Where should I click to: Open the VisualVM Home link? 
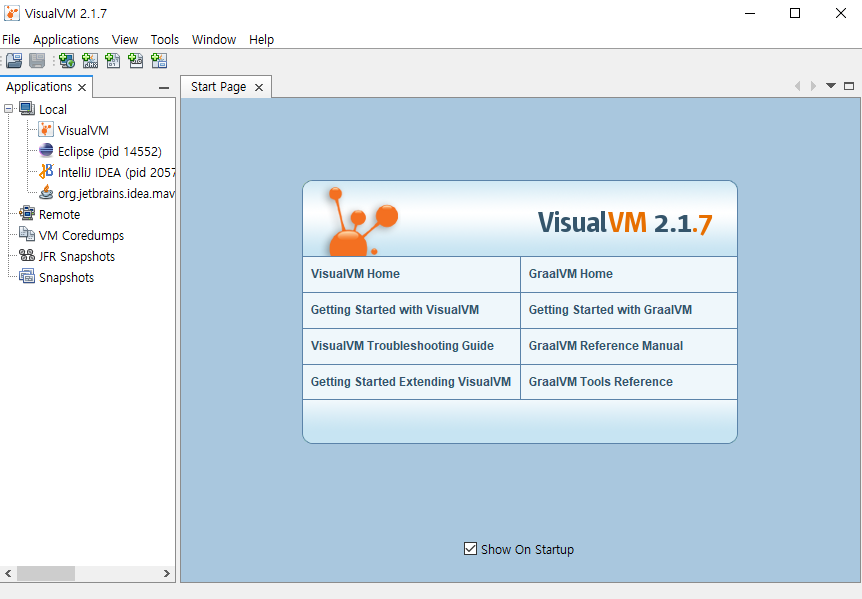[x=355, y=274]
